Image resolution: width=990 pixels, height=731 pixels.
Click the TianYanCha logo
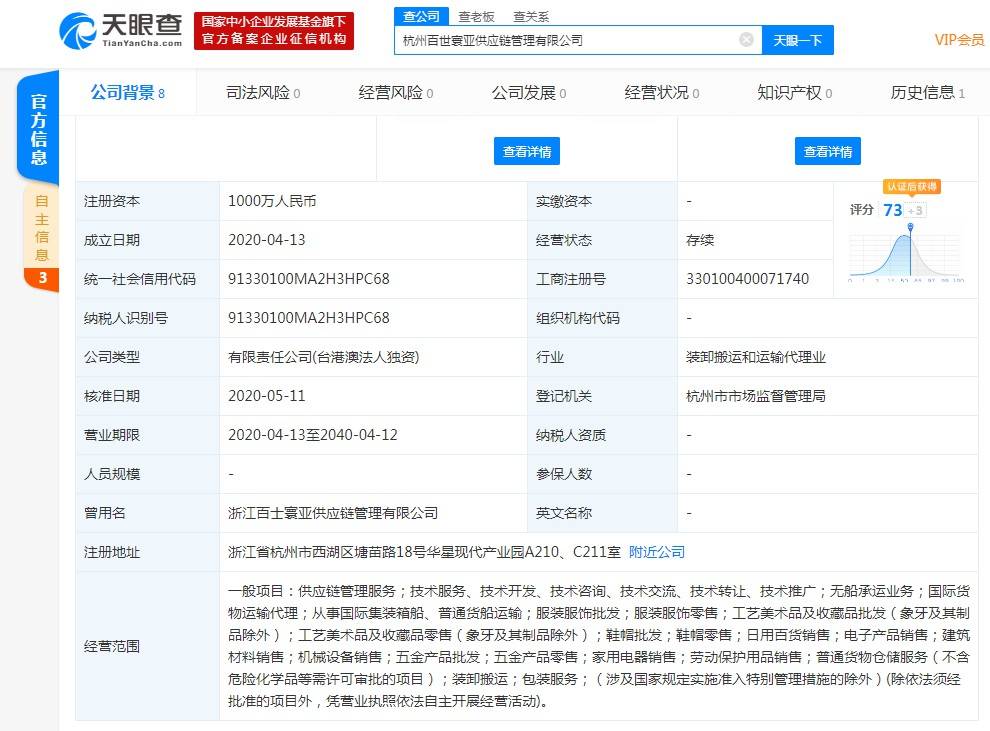(121, 30)
